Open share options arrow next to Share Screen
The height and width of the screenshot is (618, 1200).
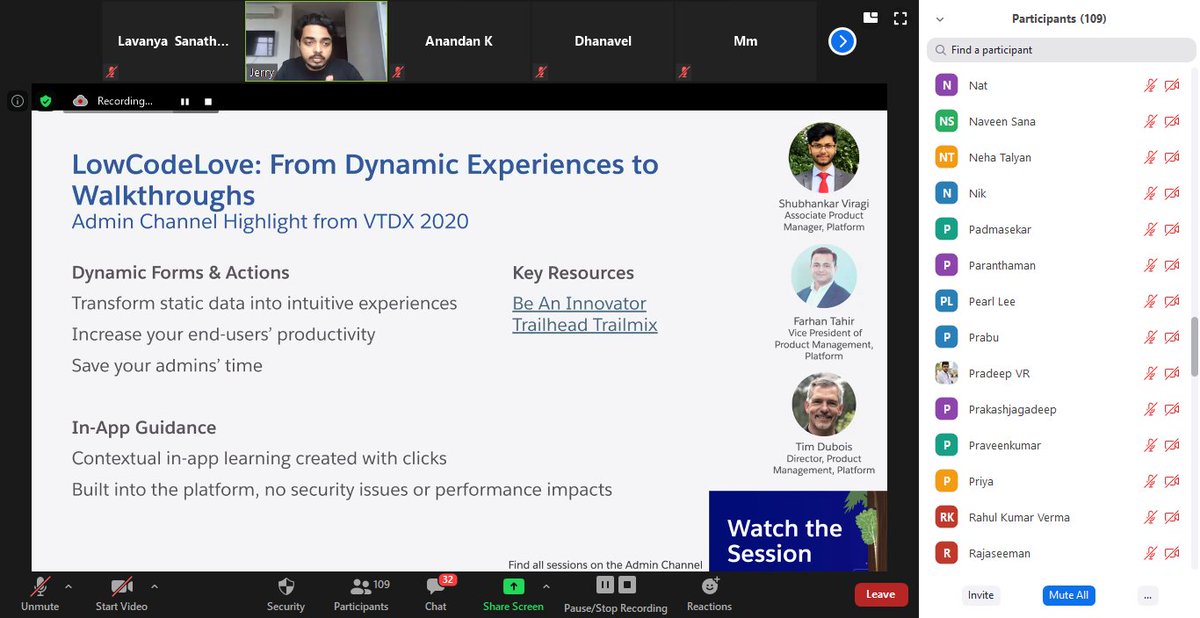click(x=546, y=587)
